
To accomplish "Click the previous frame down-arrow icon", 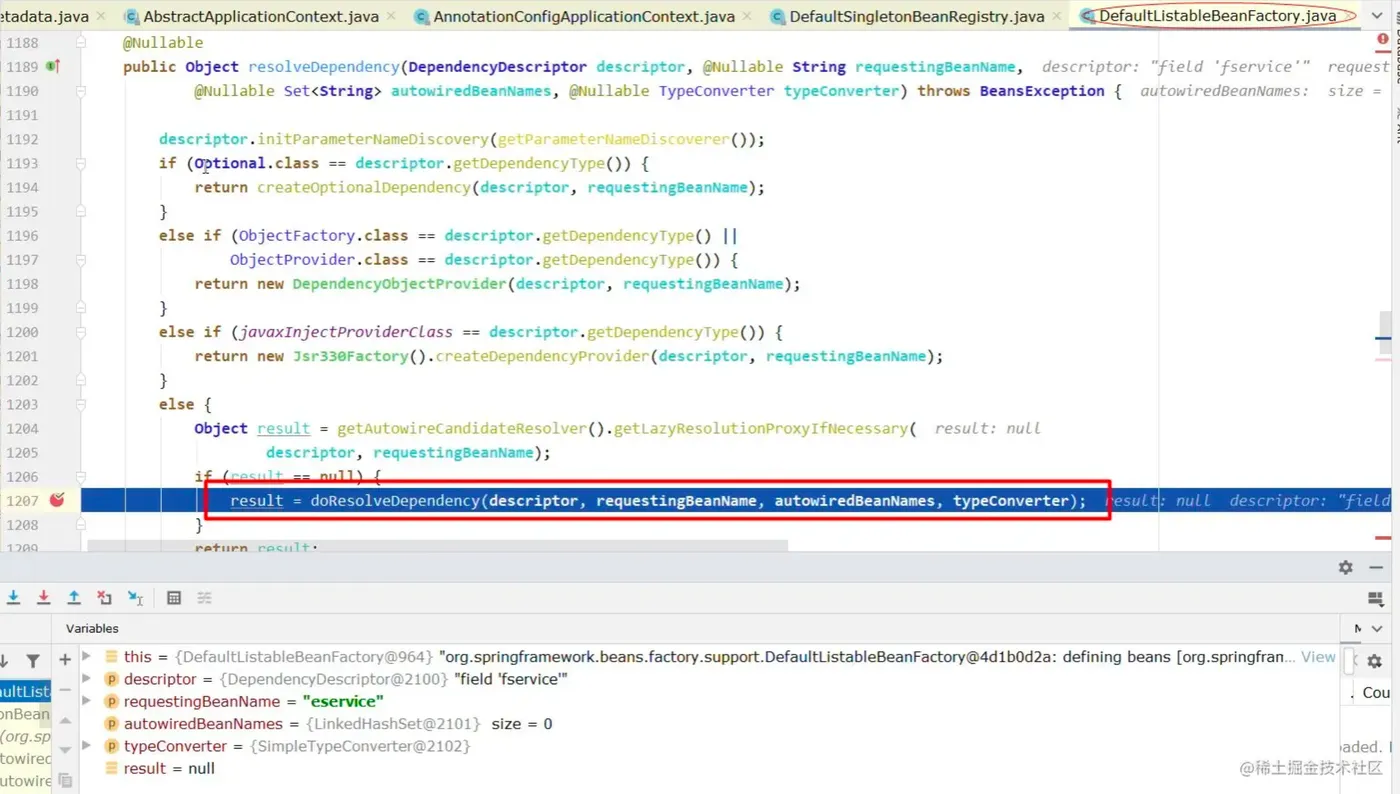I will [x=5, y=661].
